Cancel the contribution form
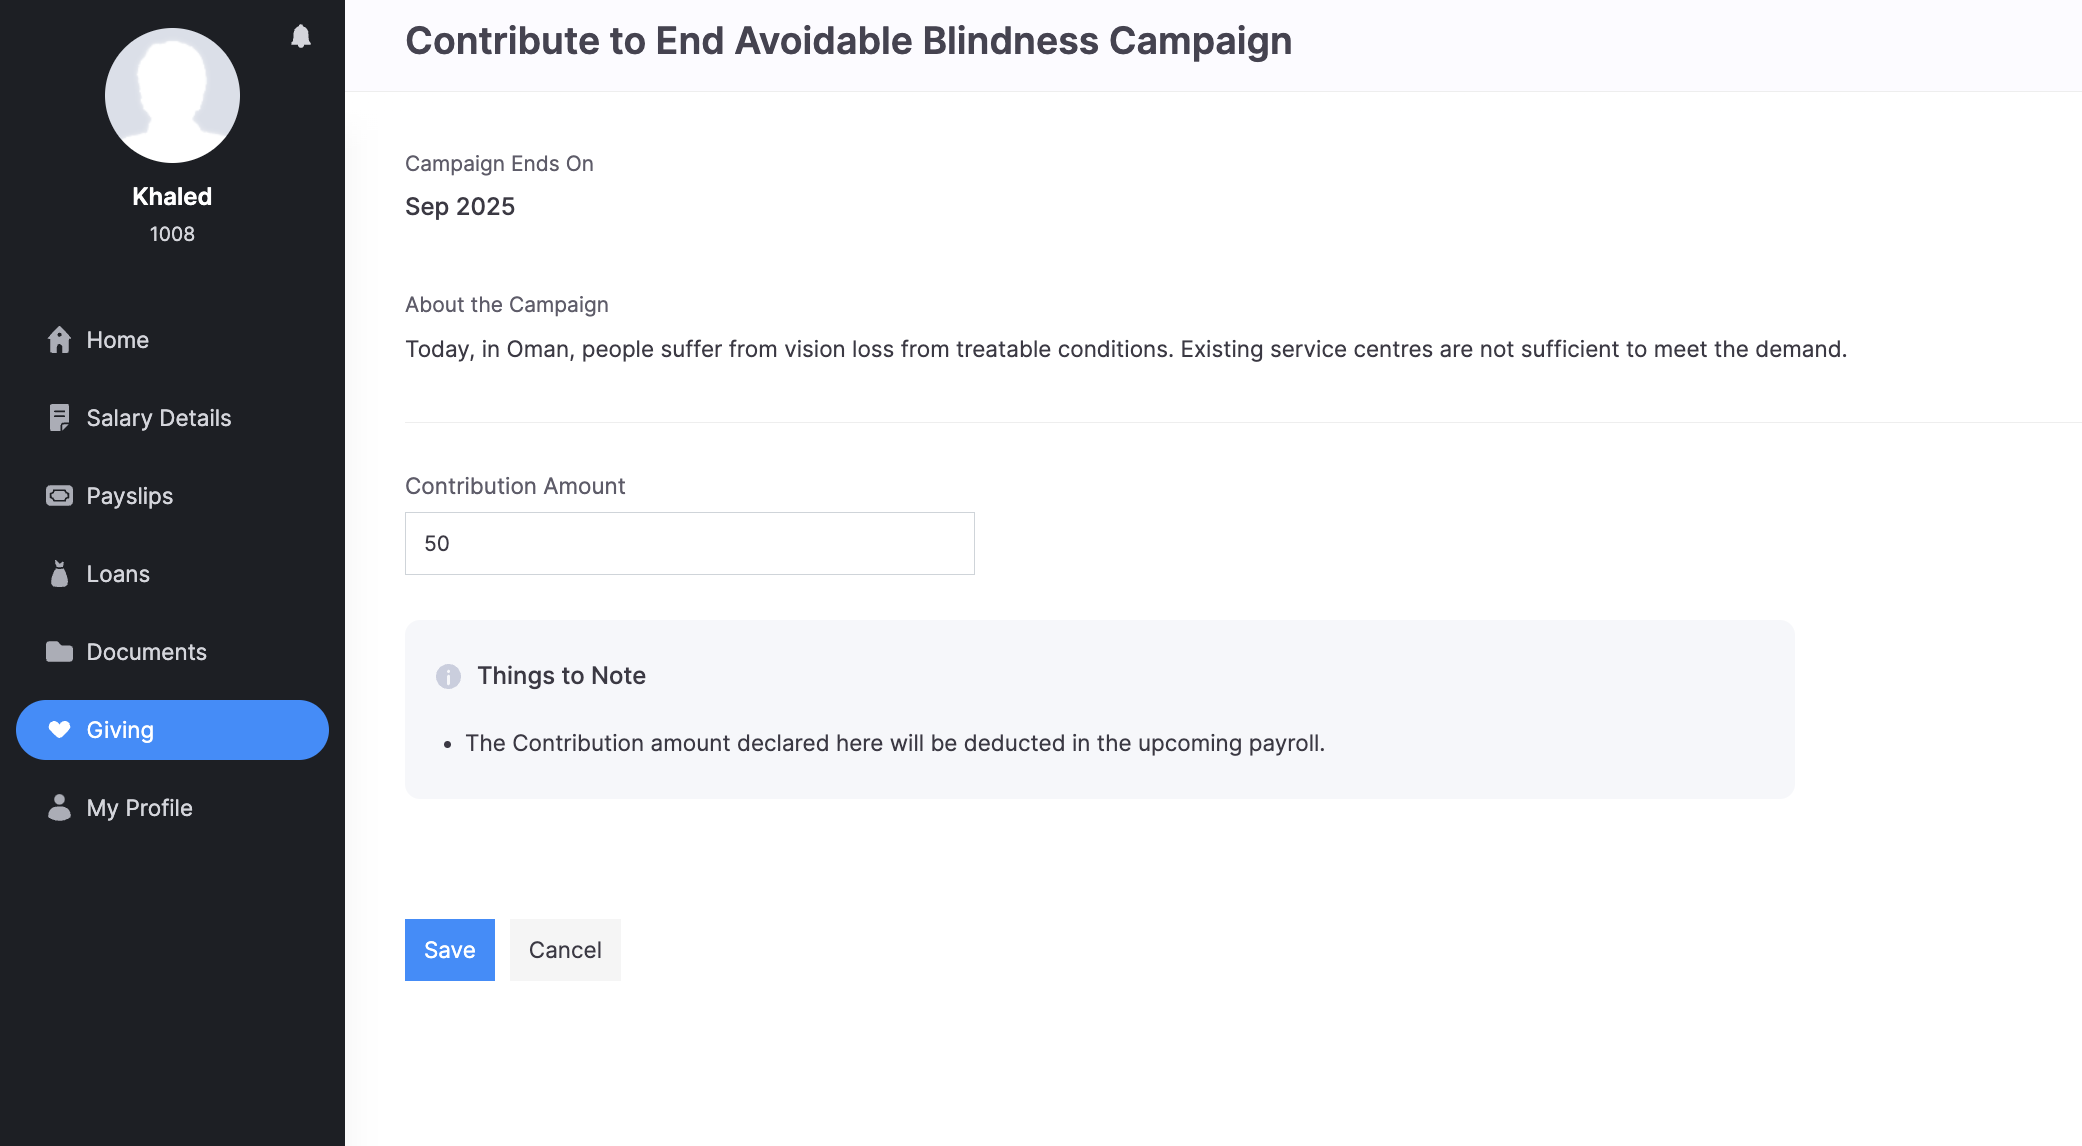 point(565,950)
